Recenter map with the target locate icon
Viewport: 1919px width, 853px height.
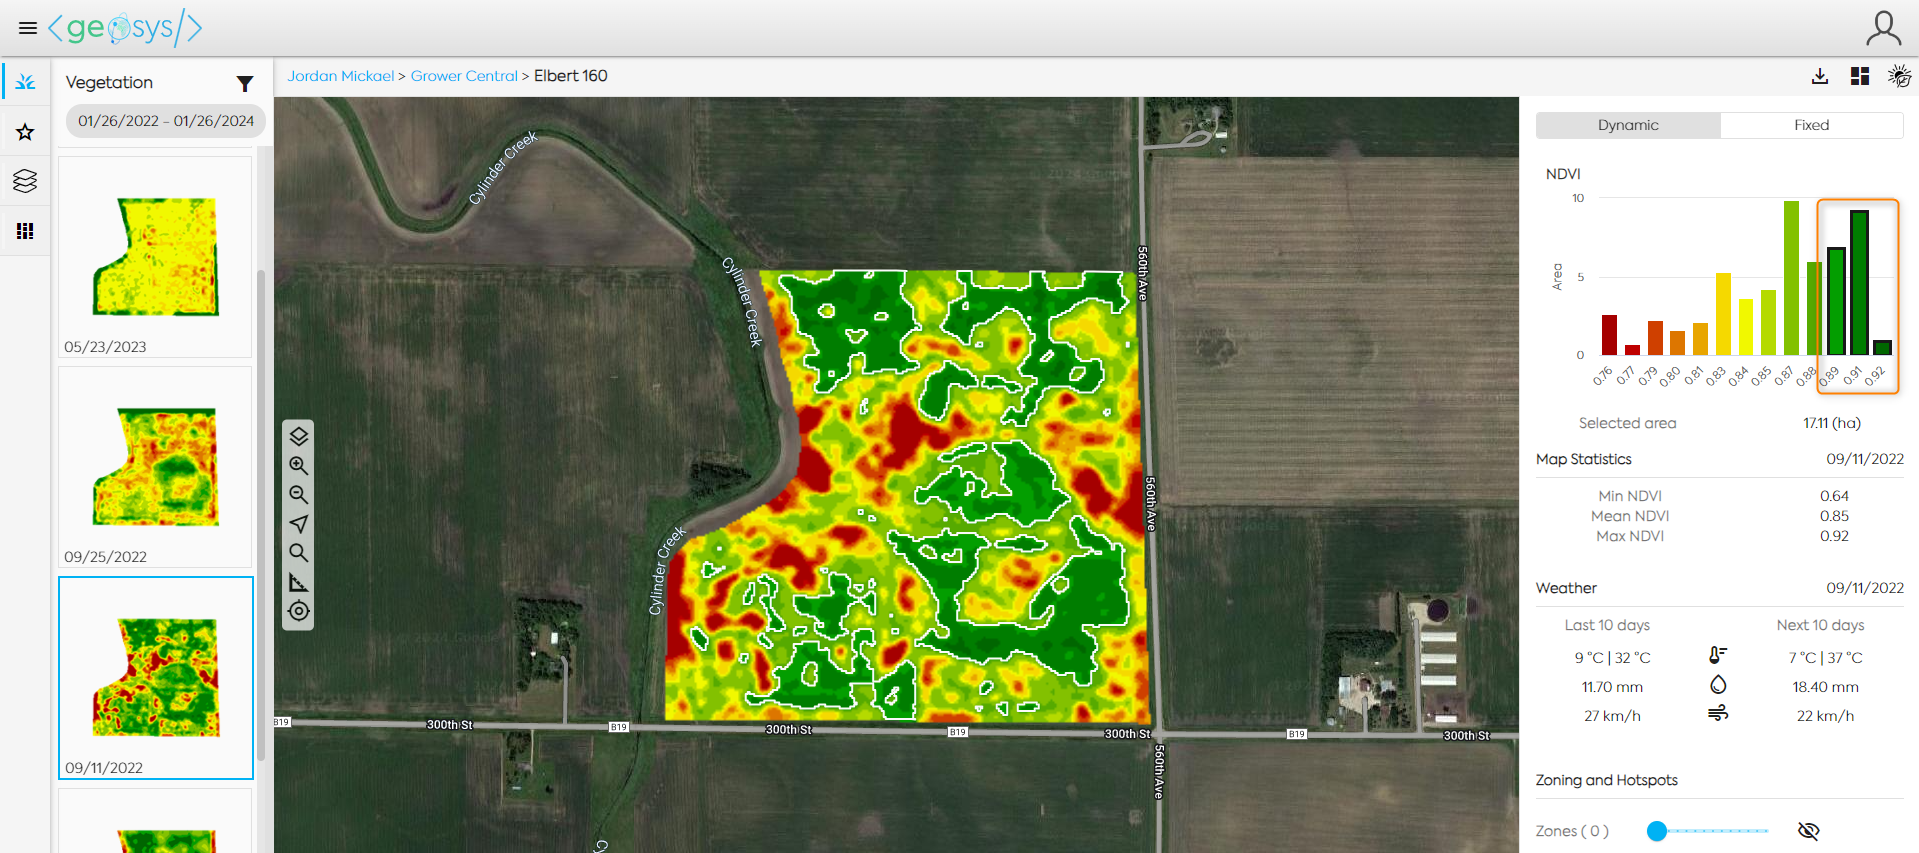pos(298,611)
